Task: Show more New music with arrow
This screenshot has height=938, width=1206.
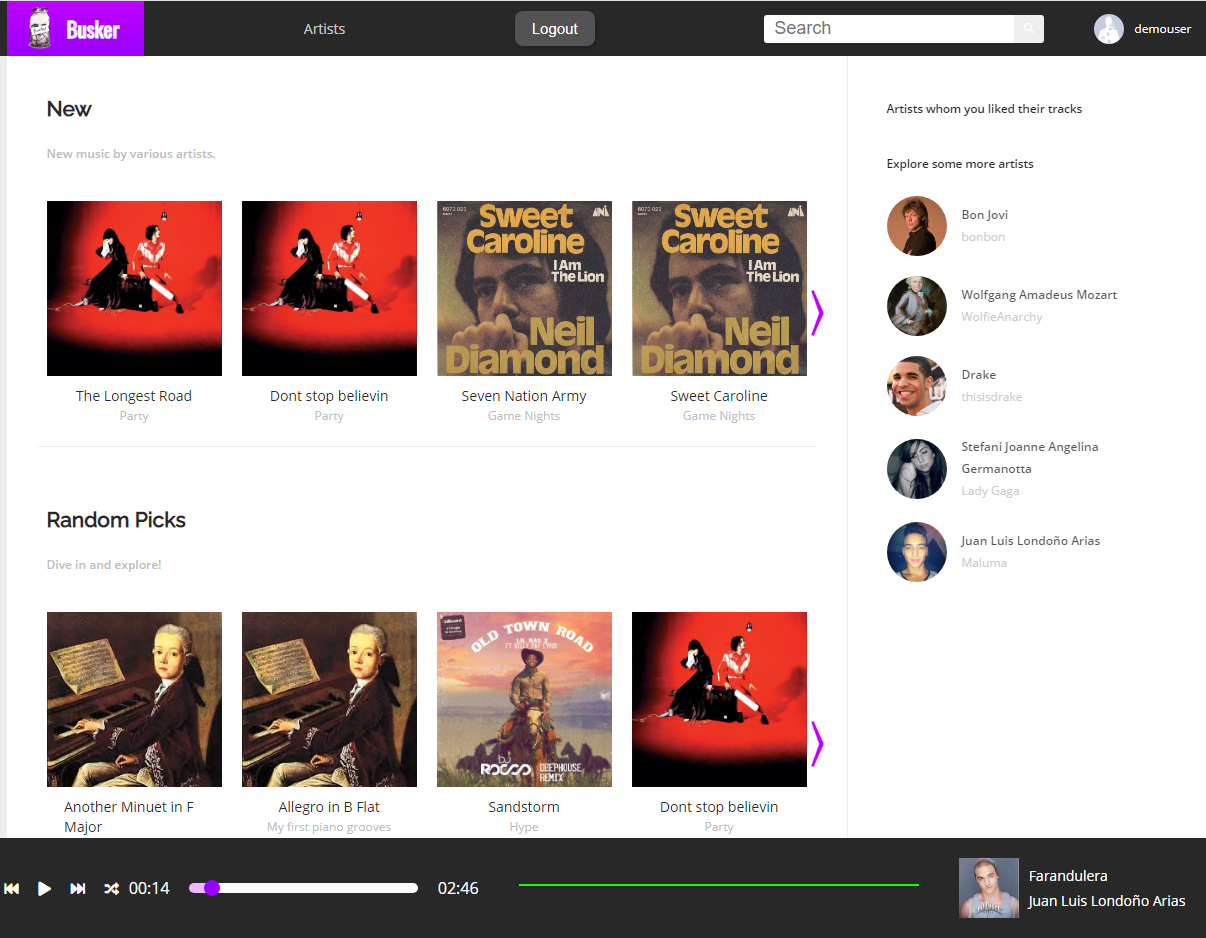Action: tap(817, 314)
